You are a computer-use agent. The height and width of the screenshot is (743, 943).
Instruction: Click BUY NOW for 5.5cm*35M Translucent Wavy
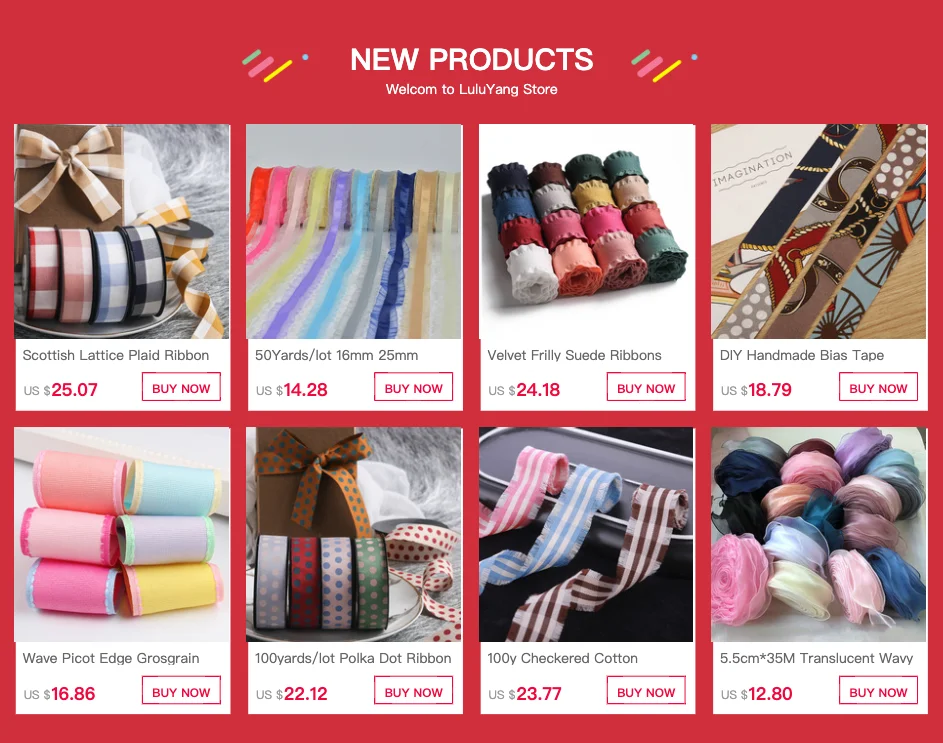click(878, 691)
